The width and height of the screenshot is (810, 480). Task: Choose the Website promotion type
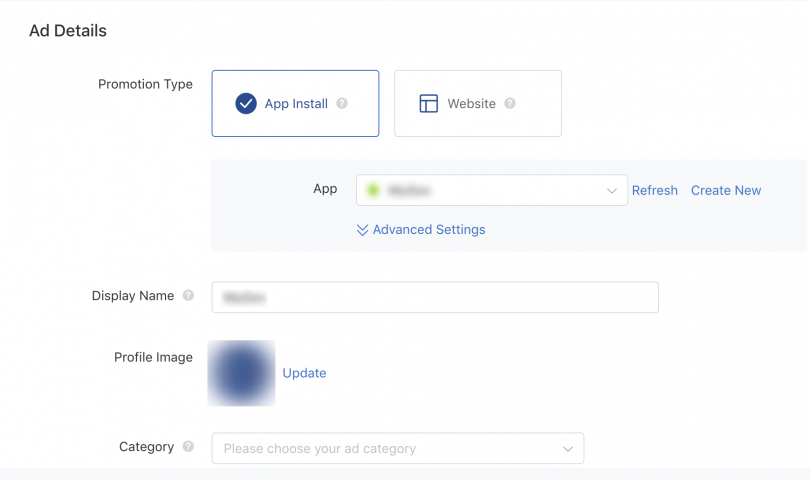[477, 103]
